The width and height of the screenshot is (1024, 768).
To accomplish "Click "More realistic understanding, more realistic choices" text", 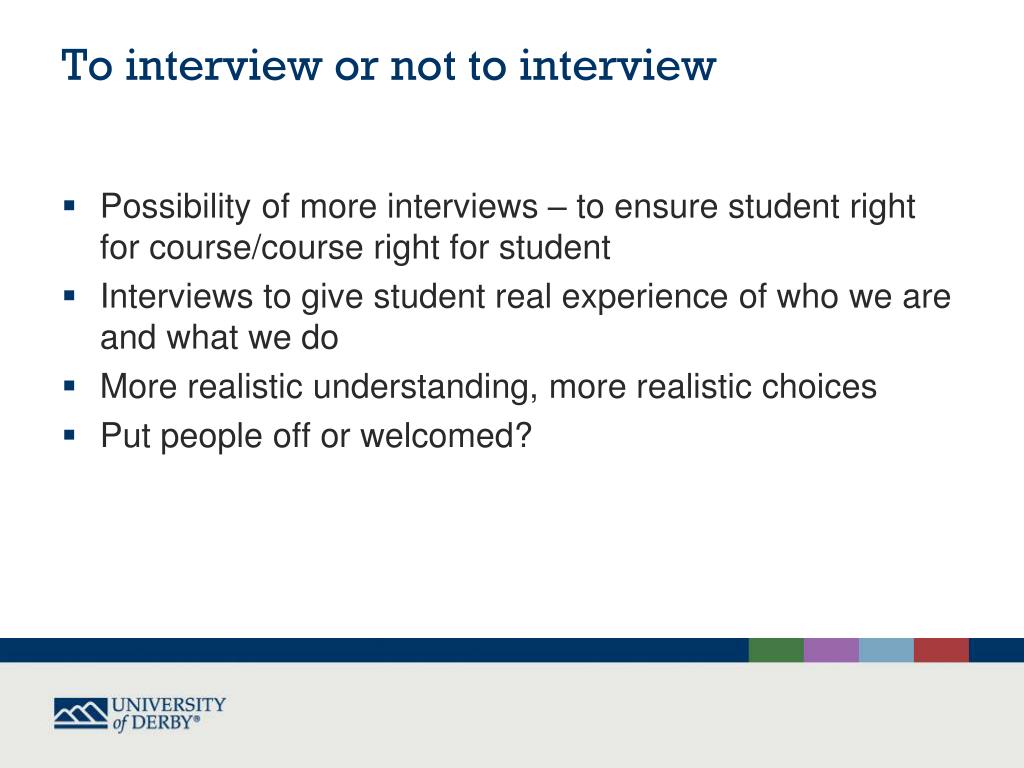I will pyautogui.click(x=488, y=386).
